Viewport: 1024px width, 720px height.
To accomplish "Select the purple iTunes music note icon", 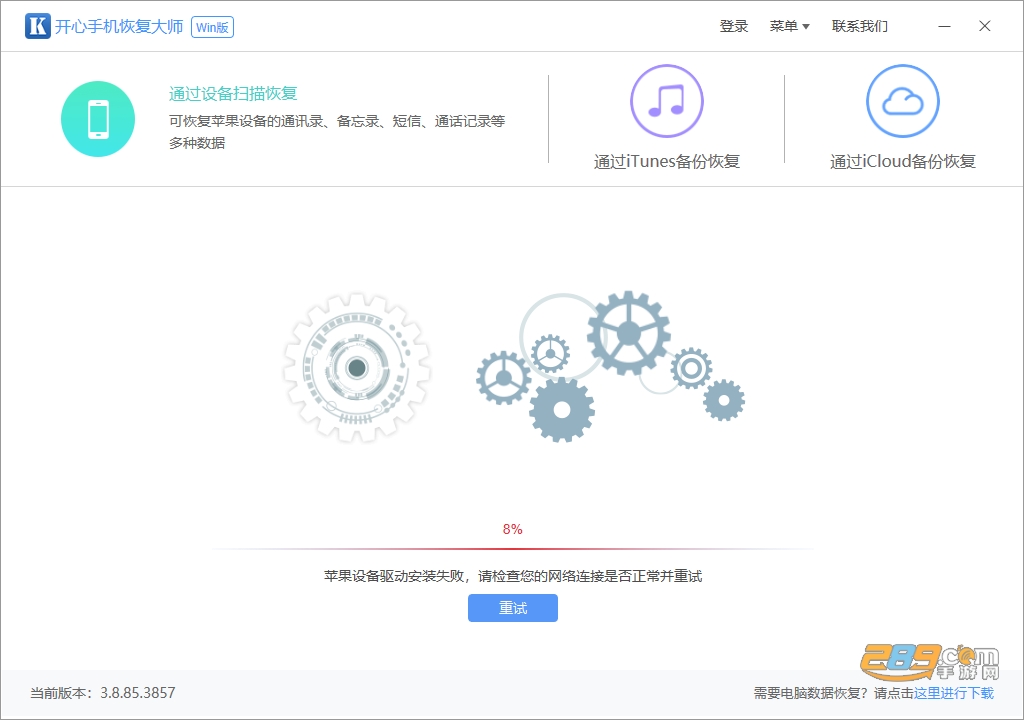I will click(x=667, y=101).
